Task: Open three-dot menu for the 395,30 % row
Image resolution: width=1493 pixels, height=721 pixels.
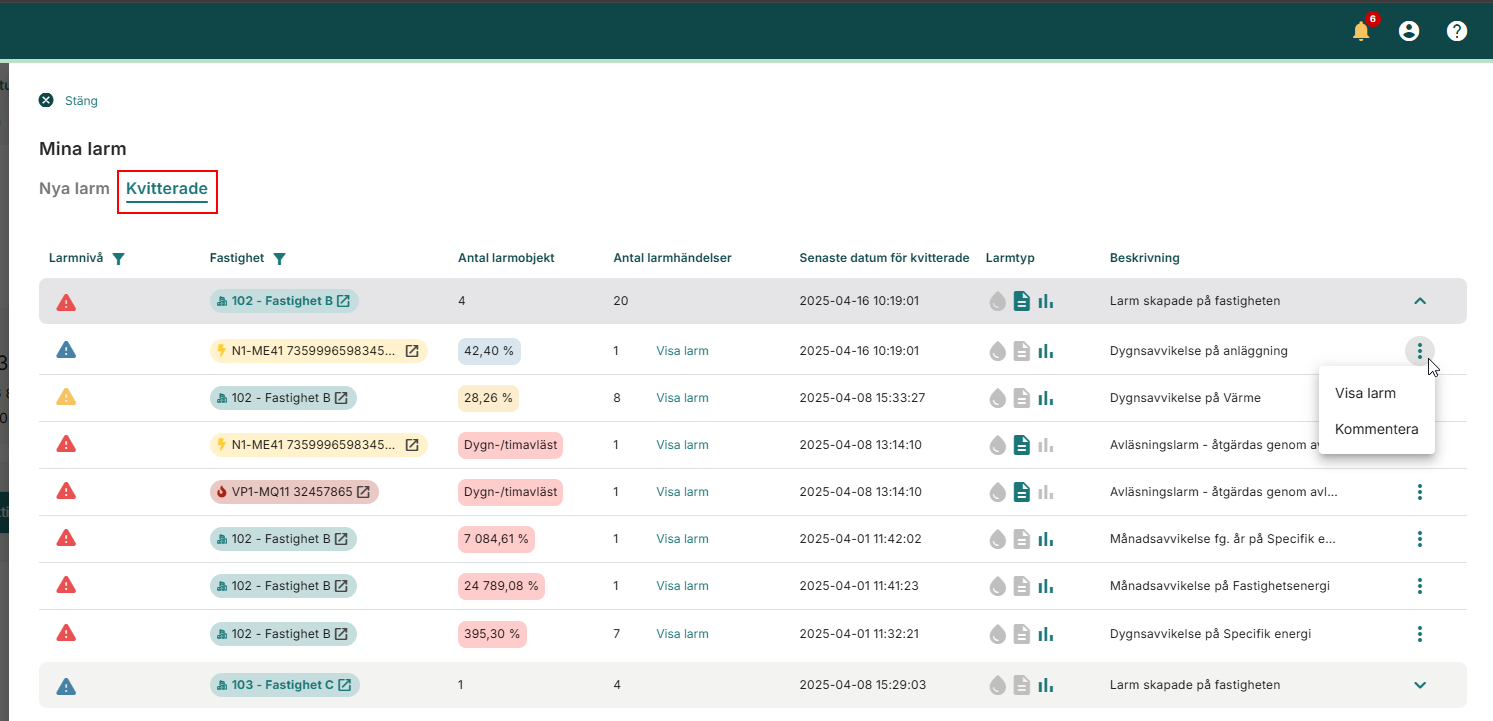Action: pos(1420,633)
